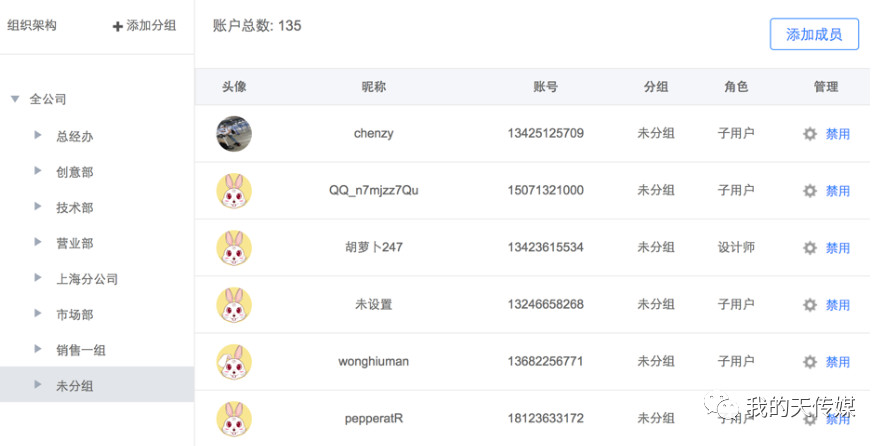Image resolution: width=884 pixels, height=446 pixels.
Task: Expand the 上海分公司 group arrow
Action: point(38,277)
